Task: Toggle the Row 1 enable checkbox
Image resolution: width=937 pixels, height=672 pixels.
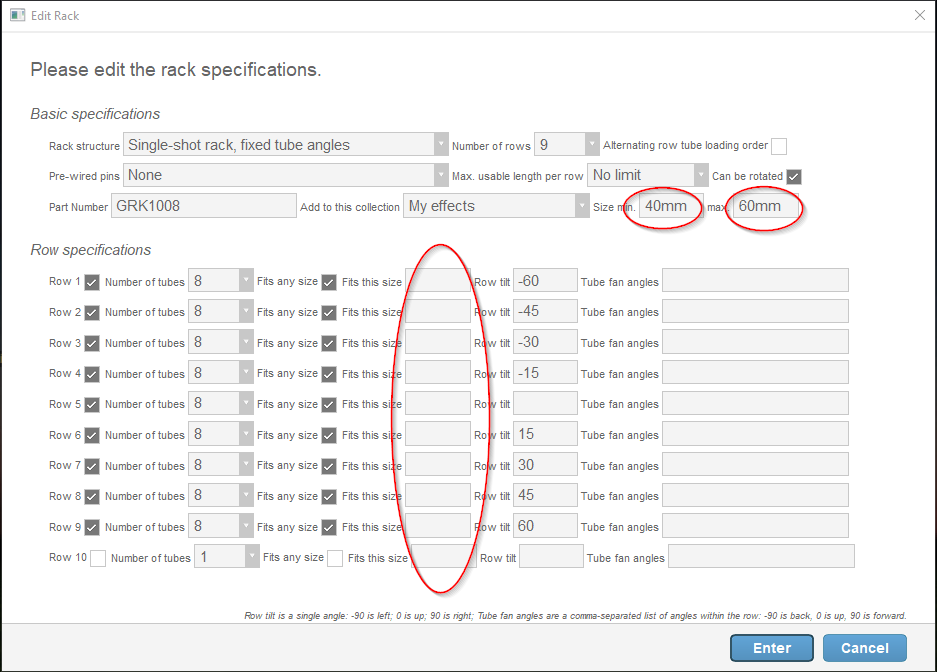Action: 92,282
